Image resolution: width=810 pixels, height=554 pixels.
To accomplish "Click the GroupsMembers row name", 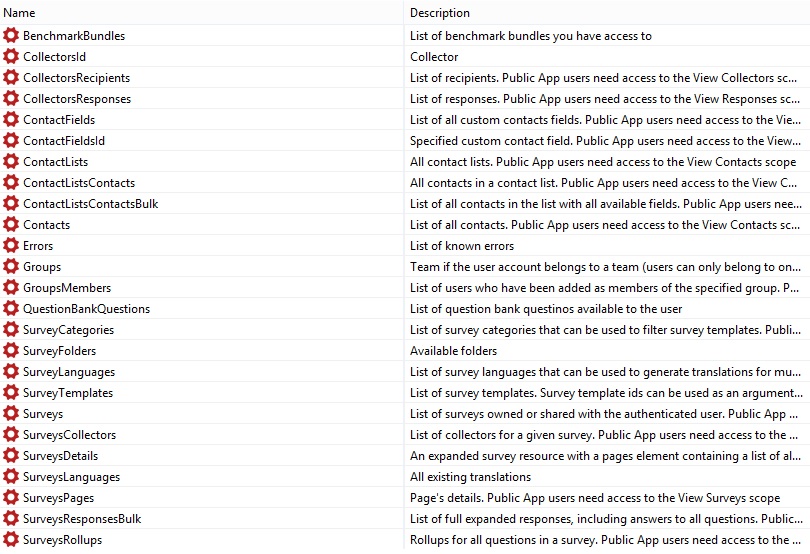I will (x=67, y=288).
